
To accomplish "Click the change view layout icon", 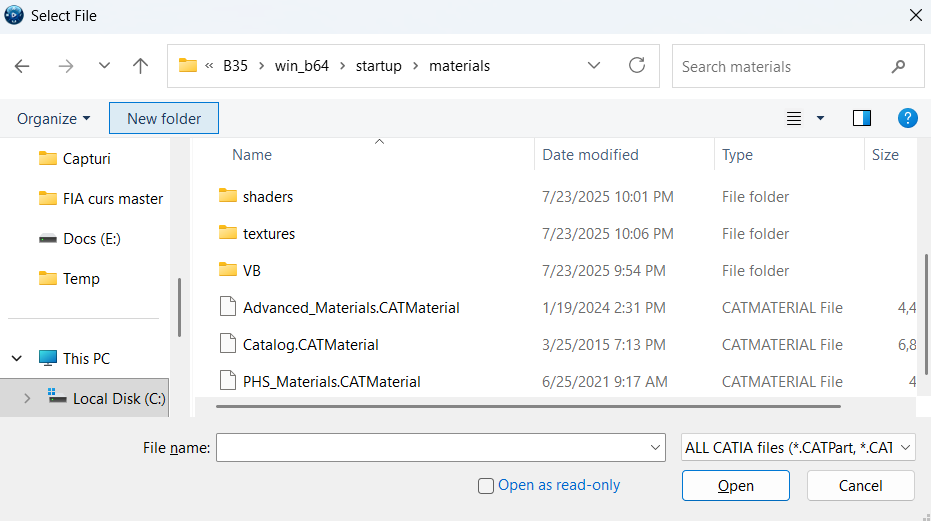I will 794,118.
